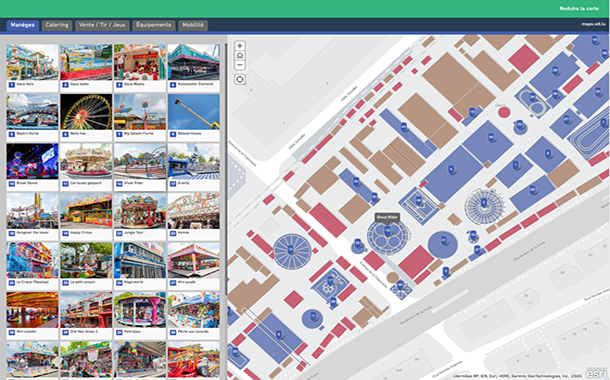Open the Vente / Tir / Jeux tab
610x380 pixels.
tap(102, 25)
